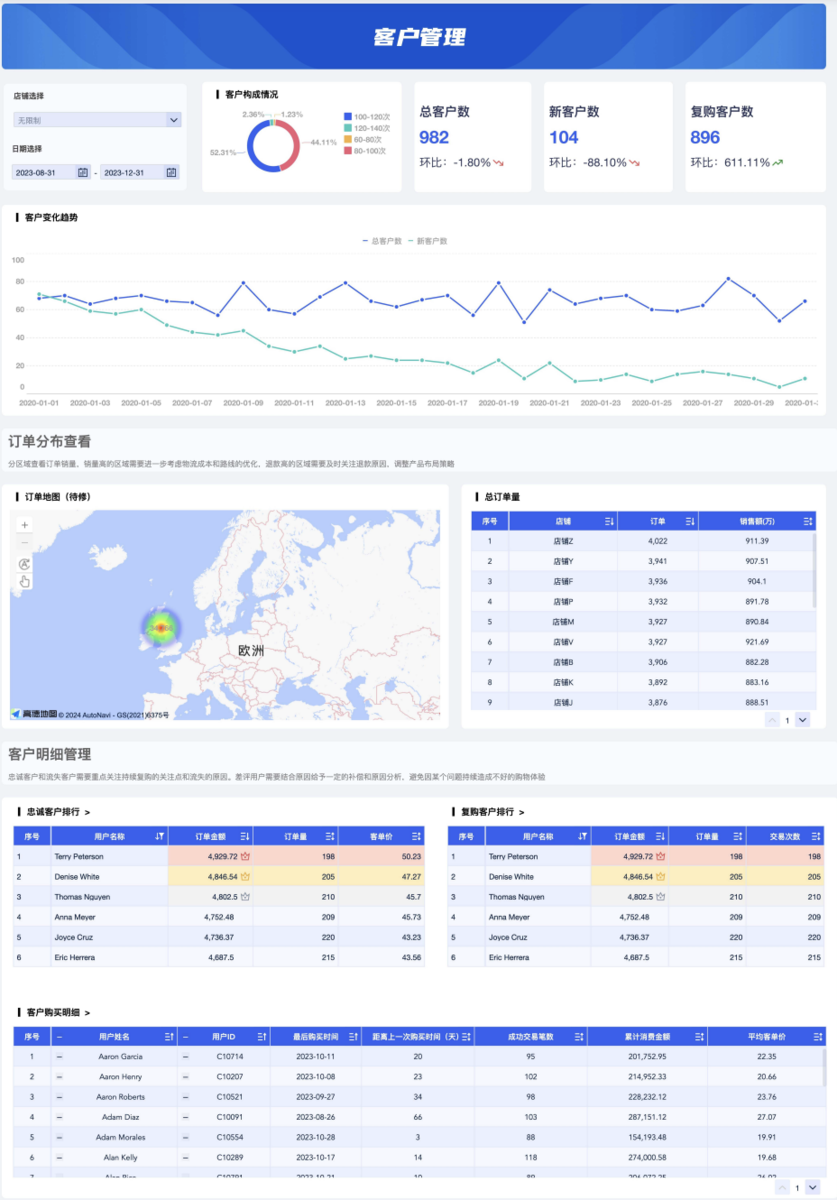Click Adam Morales in purchase details
Screen dimensions: 837x1200
point(121,1137)
